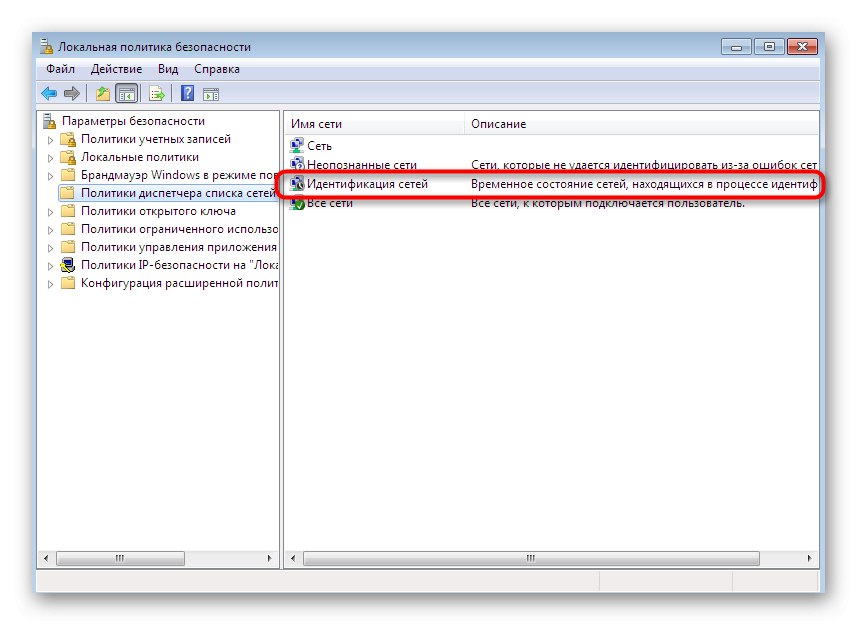Click right arrow of left pane scrollbar
This screenshot has width=857, height=625.
(269, 558)
